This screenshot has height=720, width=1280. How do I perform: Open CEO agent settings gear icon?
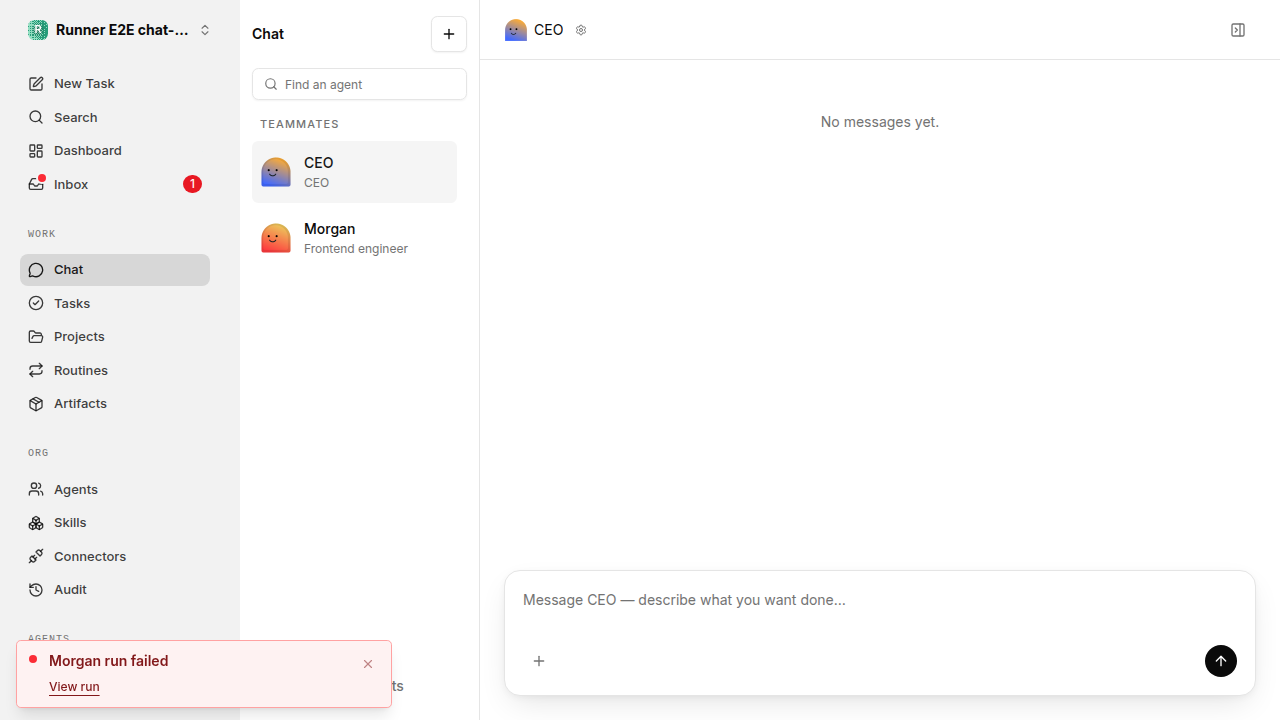coord(581,30)
